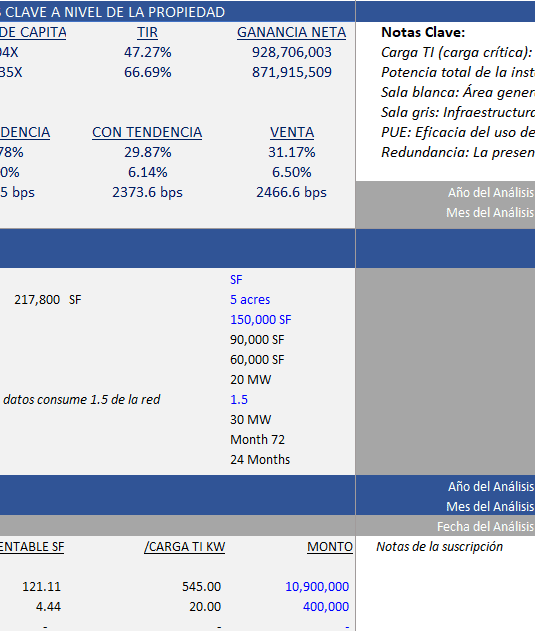Screen dimensions: 535x631
Task: Click the 150,000 SF input cell
Action: coord(260,320)
